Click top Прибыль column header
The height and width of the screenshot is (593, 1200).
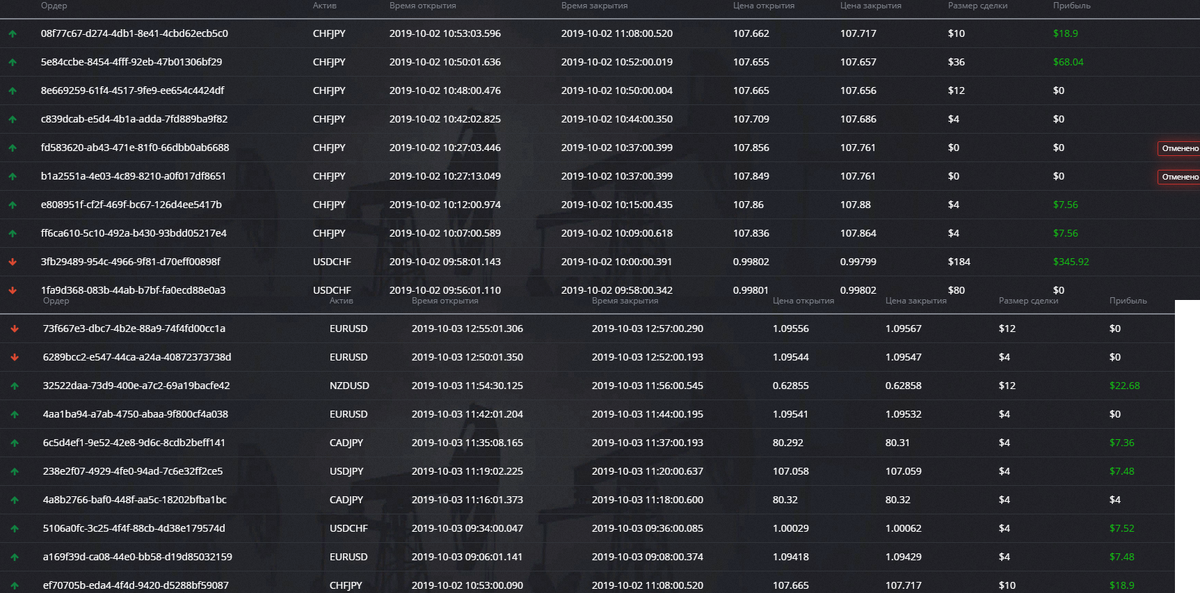1072,6
